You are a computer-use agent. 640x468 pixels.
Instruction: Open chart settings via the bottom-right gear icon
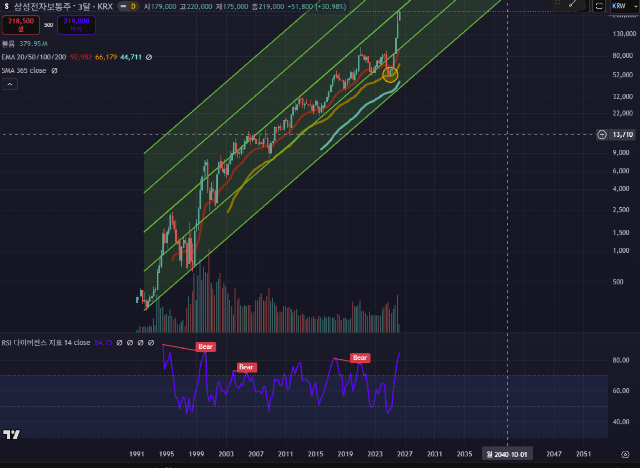[x=625, y=454]
